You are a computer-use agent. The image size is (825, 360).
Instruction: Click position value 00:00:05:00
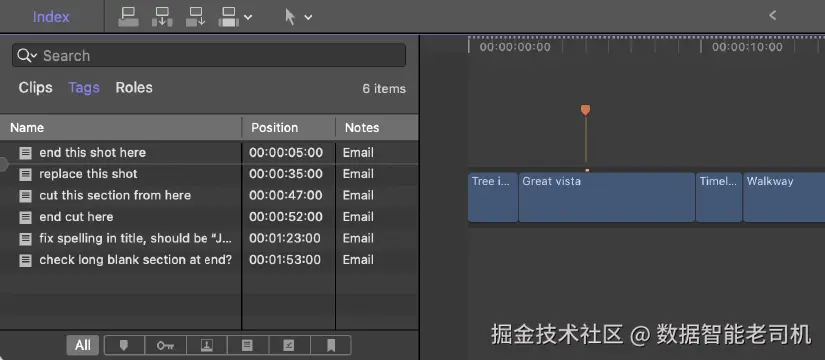pyautogui.click(x=286, y=153)
